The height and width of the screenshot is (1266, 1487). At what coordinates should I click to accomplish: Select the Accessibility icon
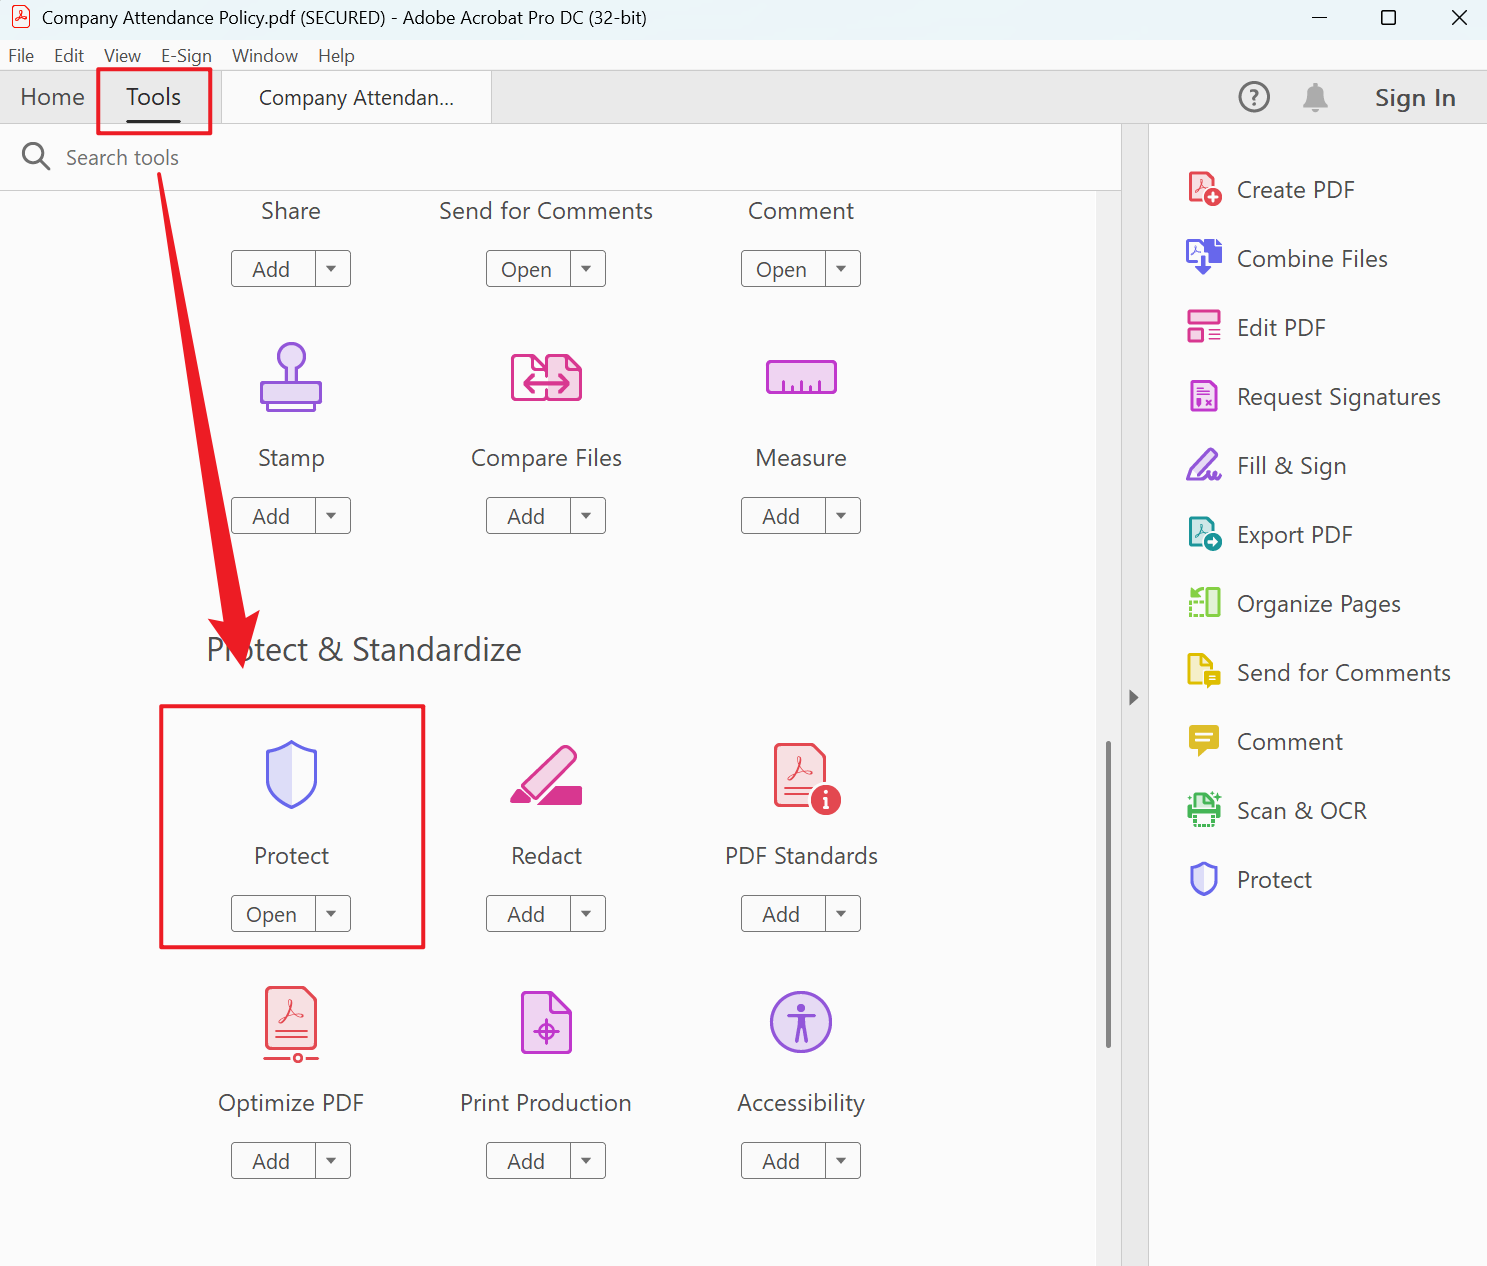(801, 1022)
